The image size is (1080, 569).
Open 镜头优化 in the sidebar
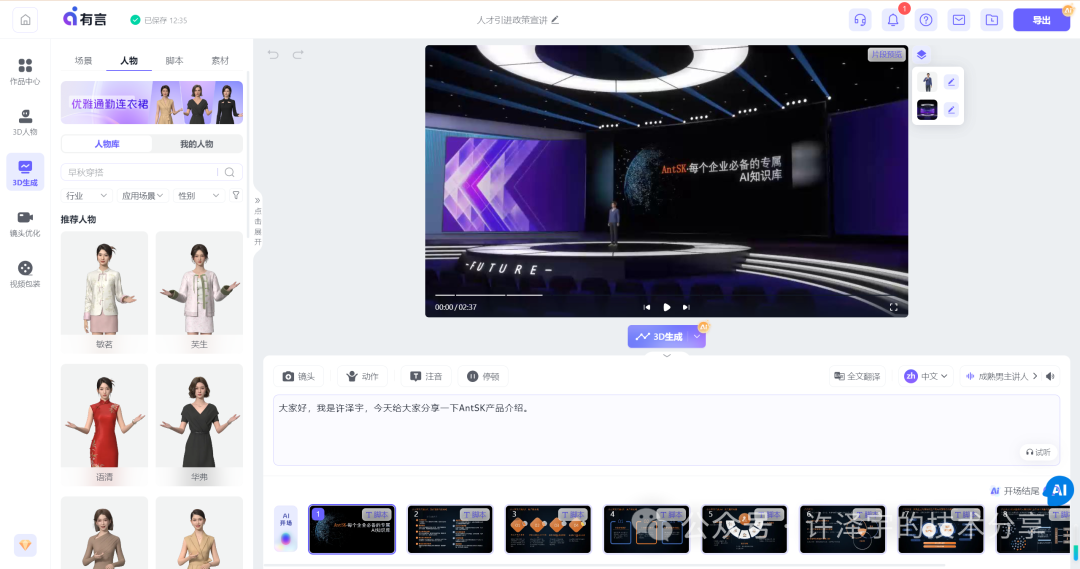[25, 224]
